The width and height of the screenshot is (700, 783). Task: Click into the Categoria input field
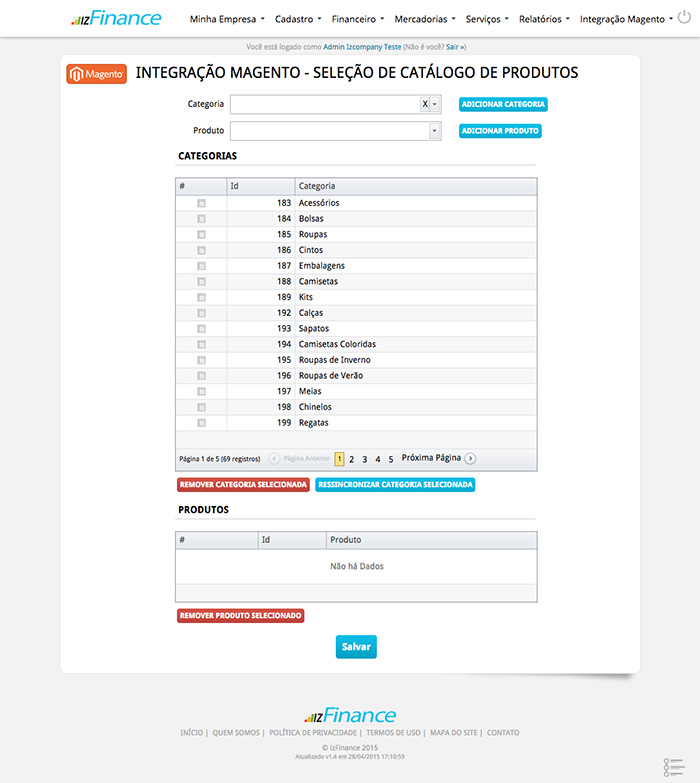(x=325, y=104)
